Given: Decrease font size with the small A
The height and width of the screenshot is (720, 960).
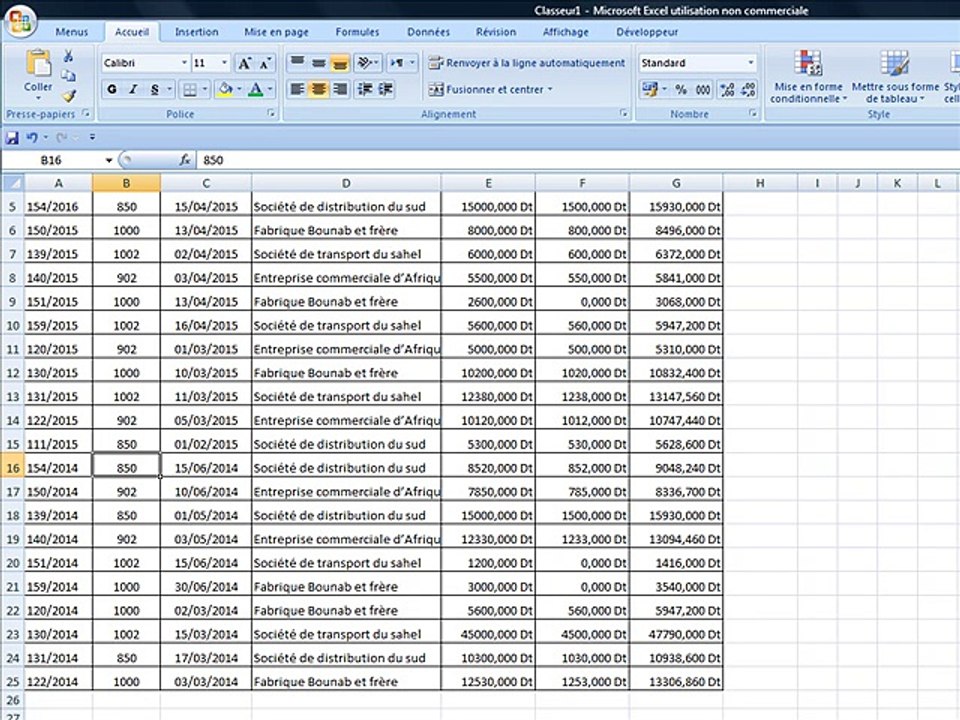Looking at the screenshot, I should (x=265, y=63).
